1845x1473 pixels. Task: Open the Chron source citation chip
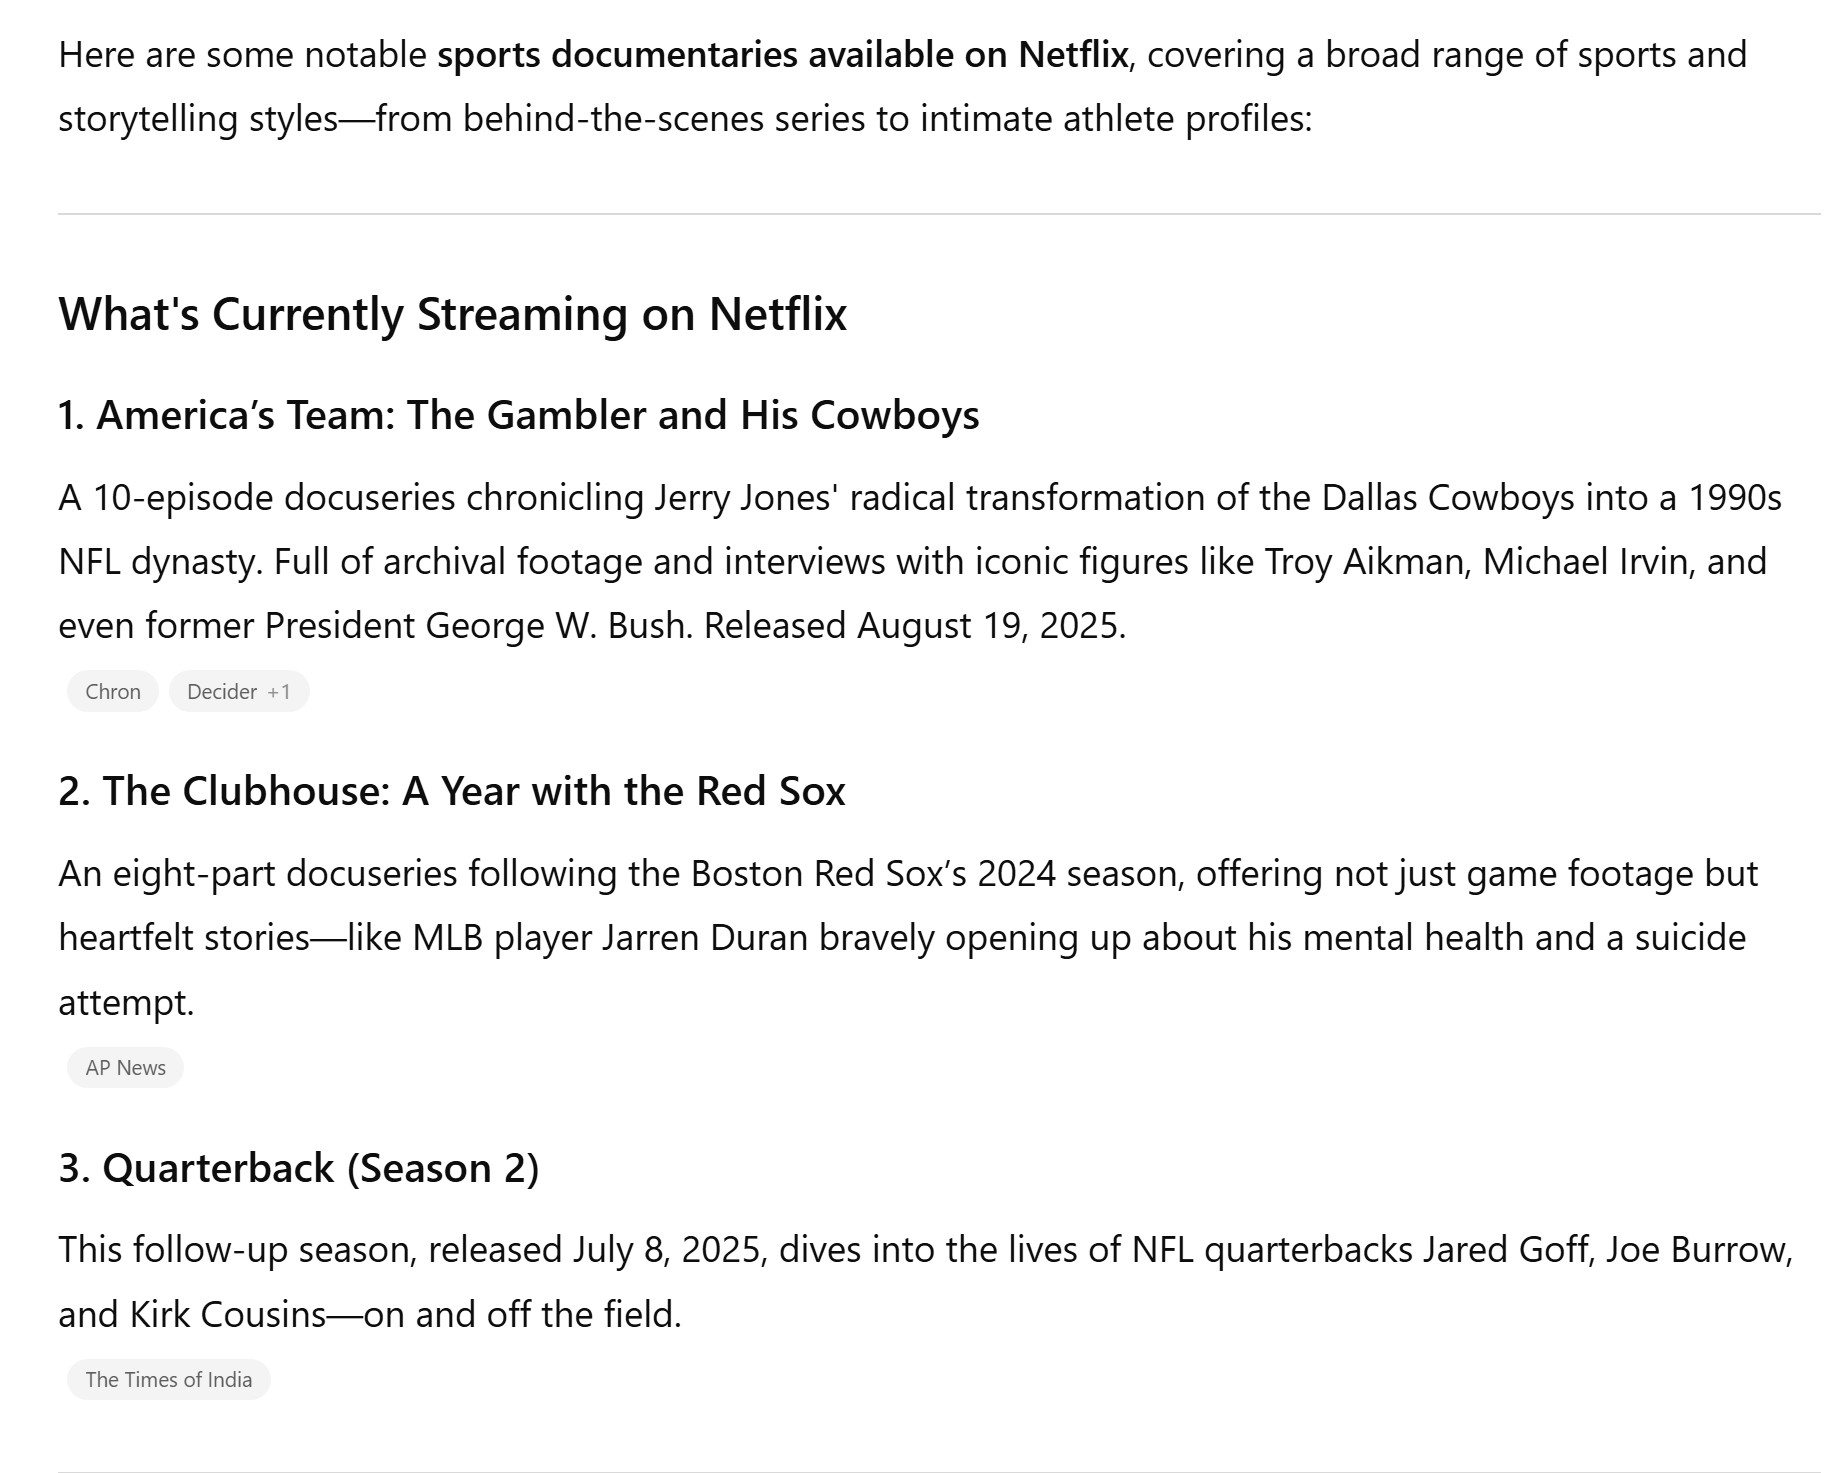pyautogui.click(x=113, y=691)
